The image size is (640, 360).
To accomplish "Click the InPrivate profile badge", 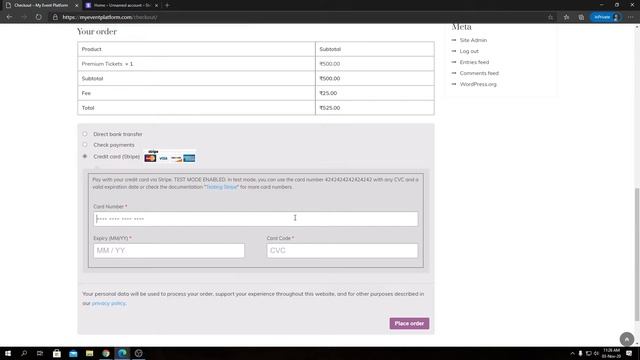I will tap(607, 17).
